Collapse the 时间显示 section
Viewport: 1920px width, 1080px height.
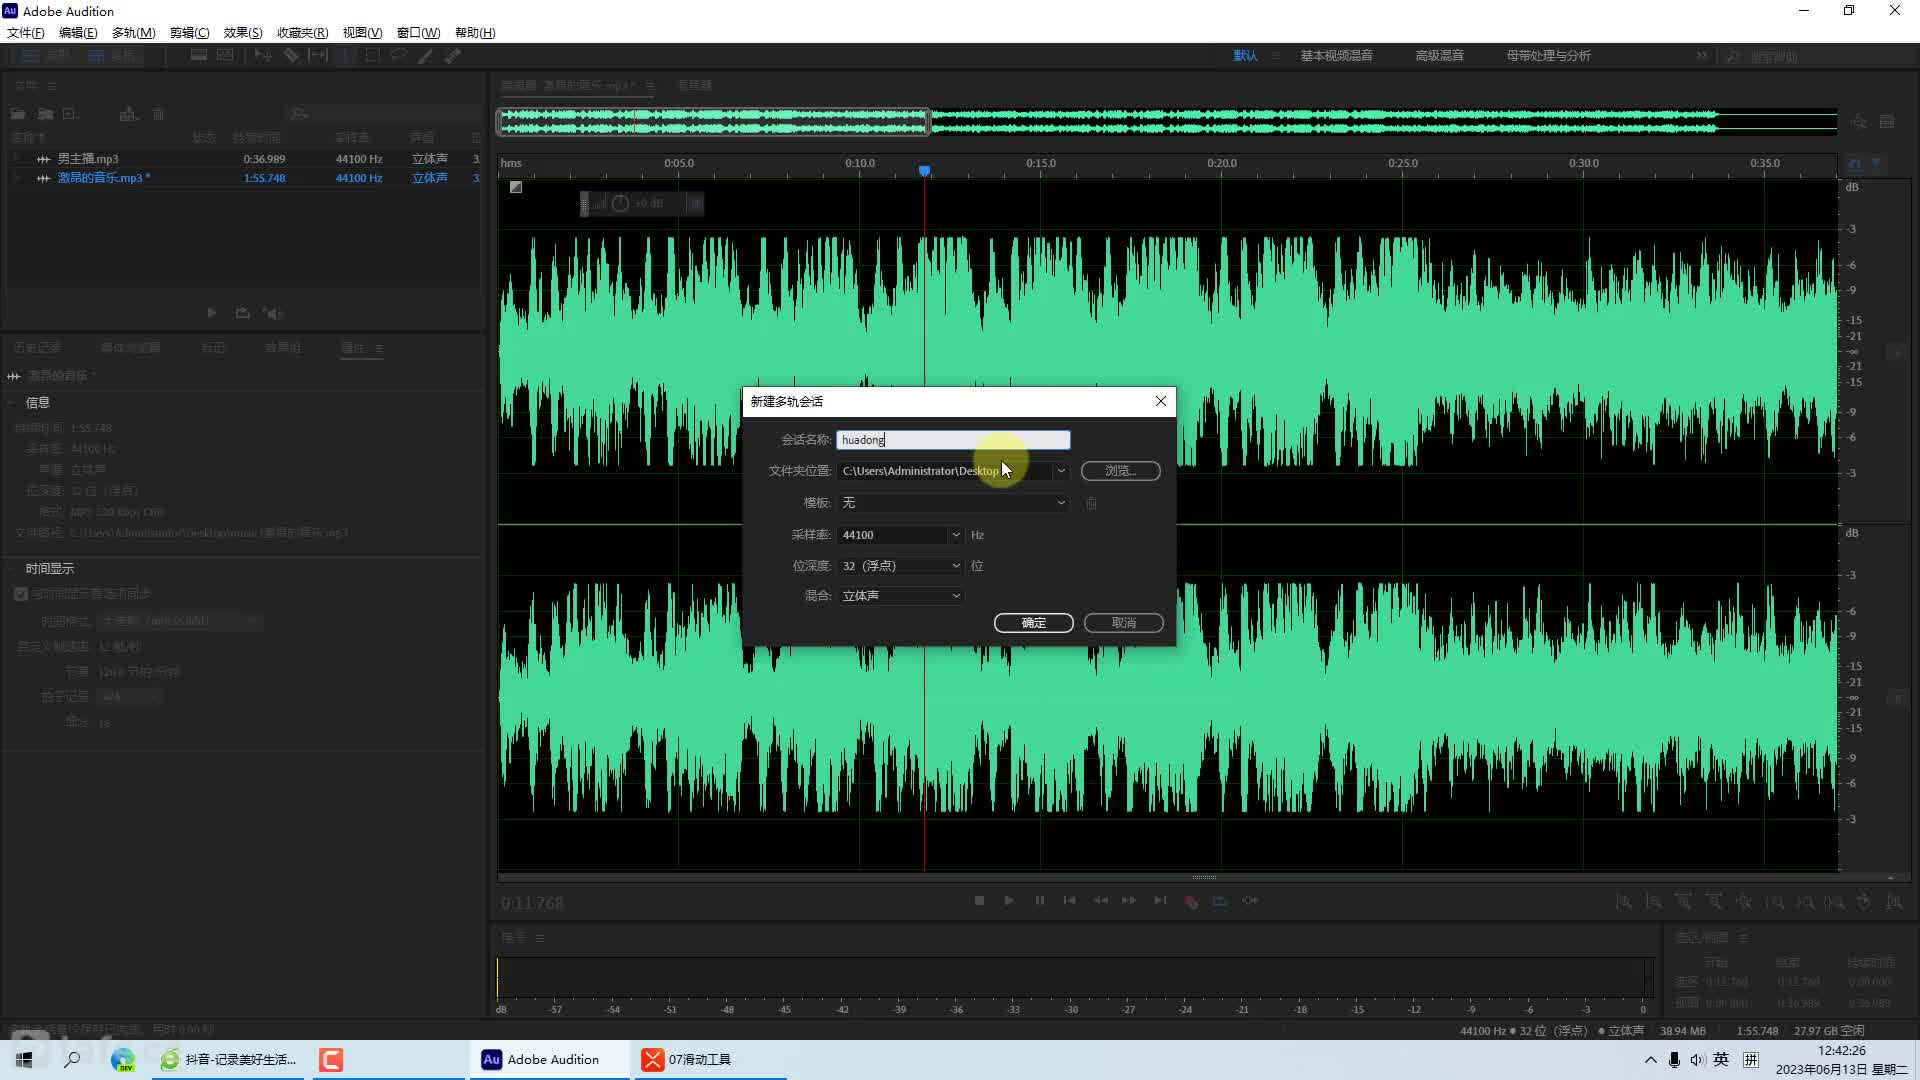13,568
